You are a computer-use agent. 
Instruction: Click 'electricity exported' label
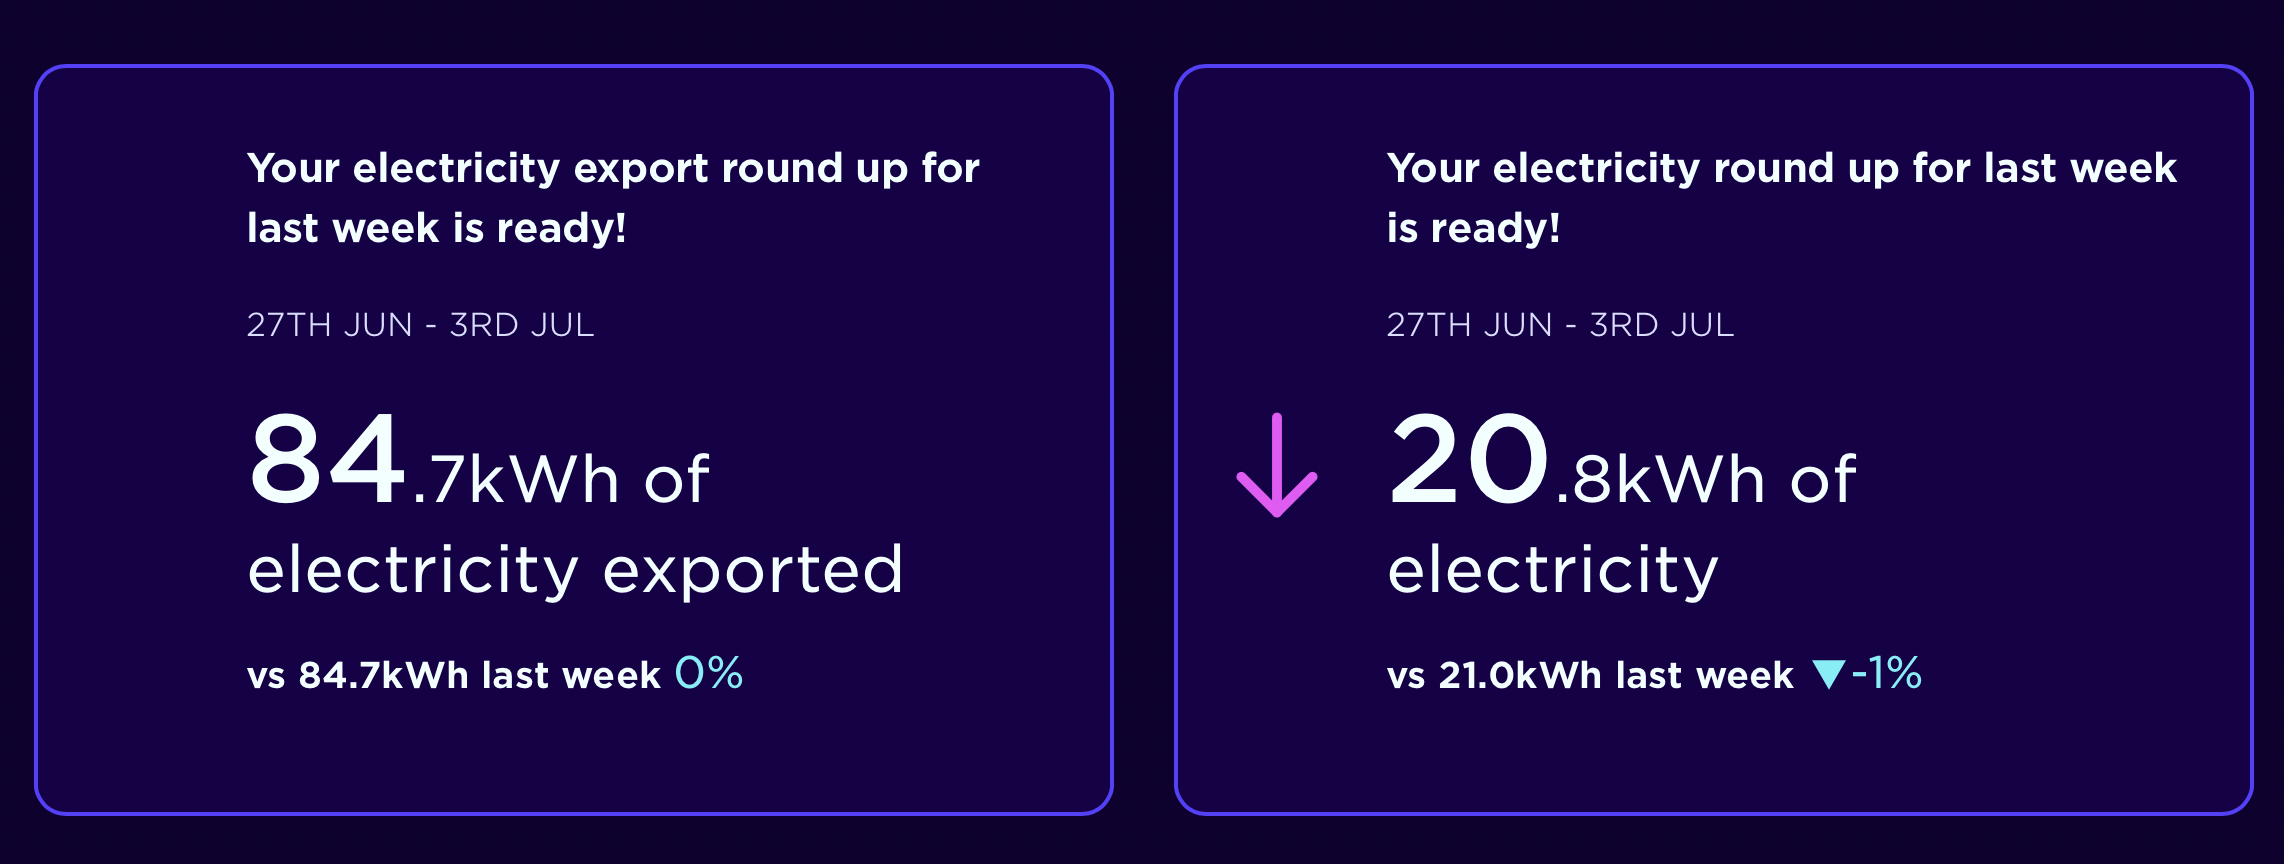point(576,570)
